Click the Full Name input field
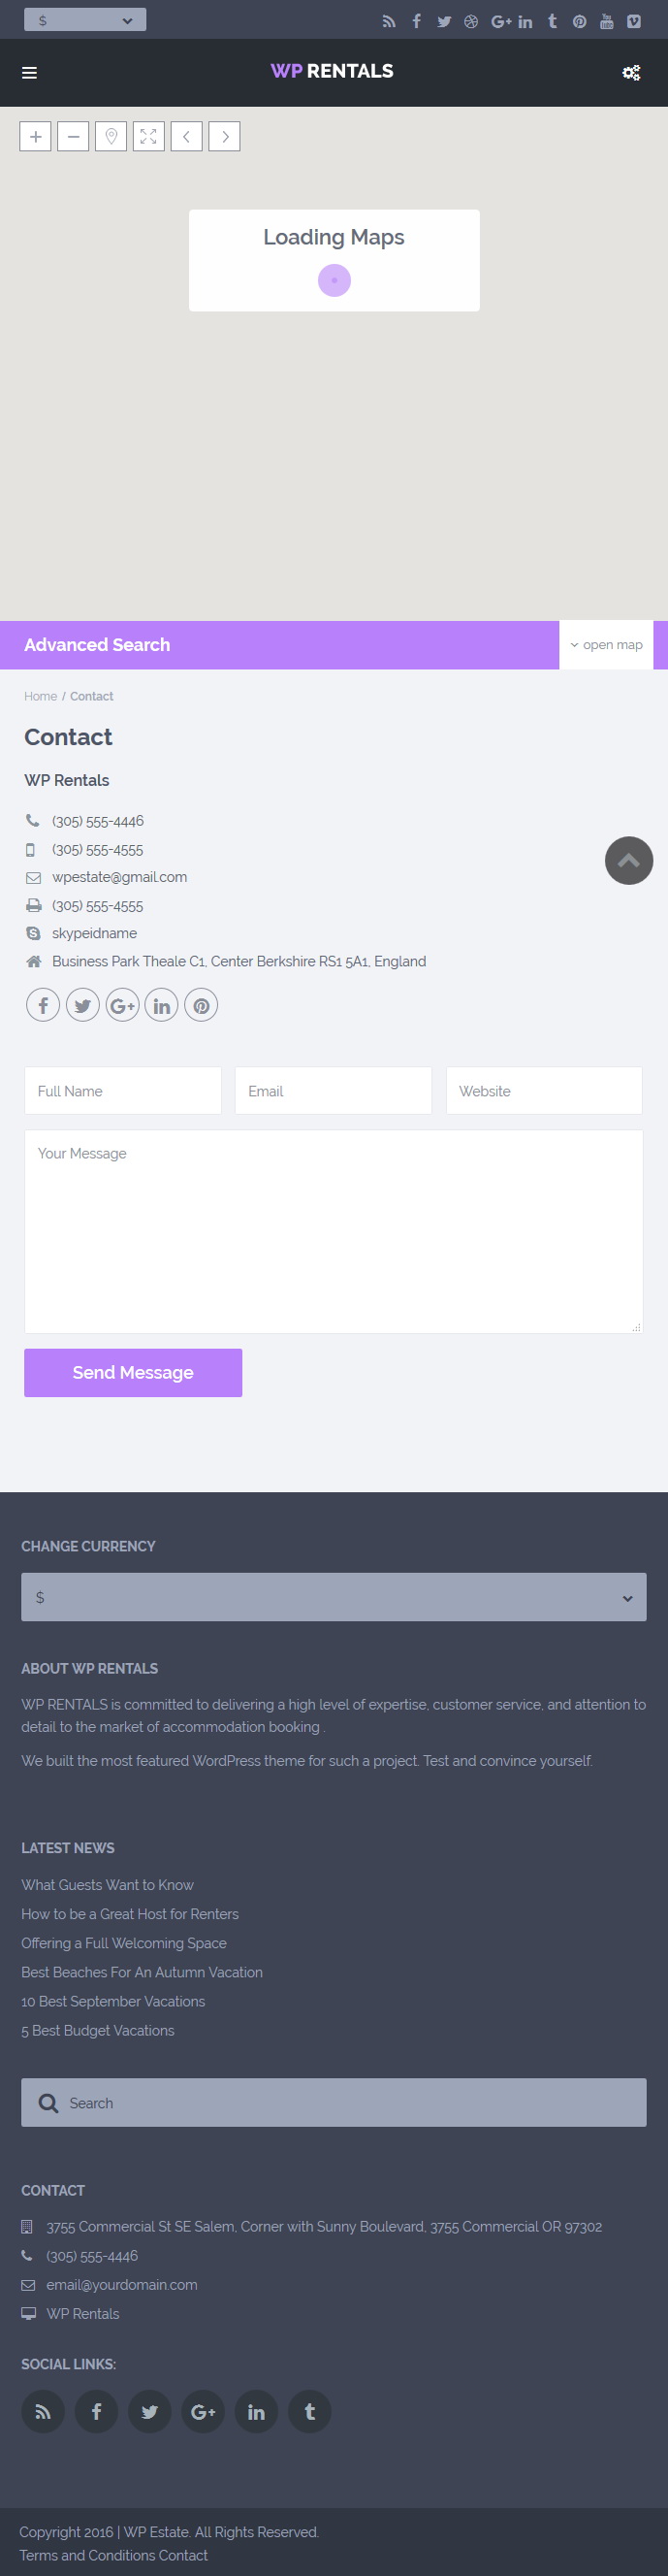 click(x=123, y=1090)
